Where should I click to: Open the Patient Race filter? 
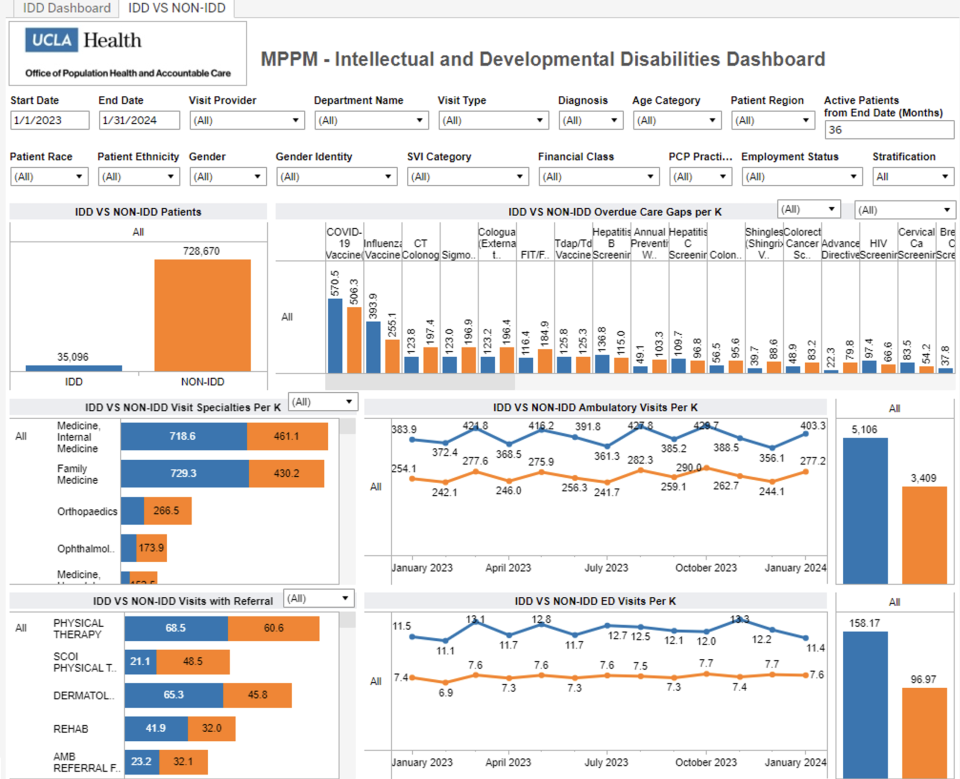click(78, 176)
